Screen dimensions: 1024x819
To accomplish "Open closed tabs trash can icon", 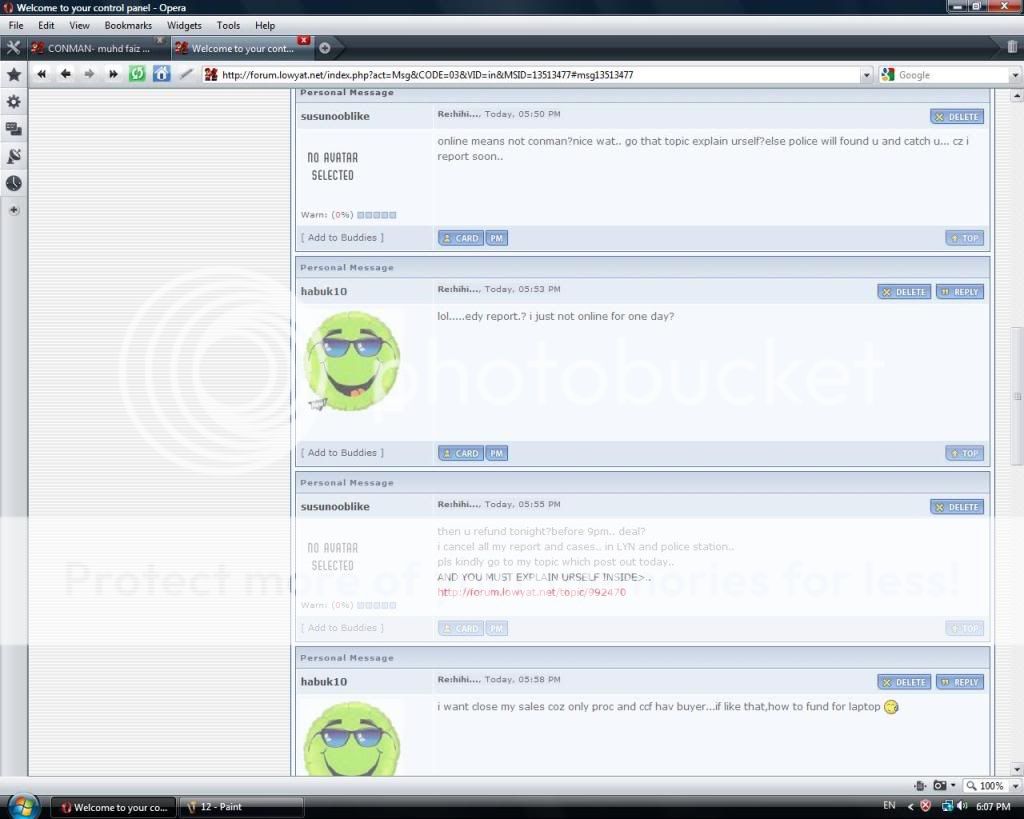I will coord(1011,47).
